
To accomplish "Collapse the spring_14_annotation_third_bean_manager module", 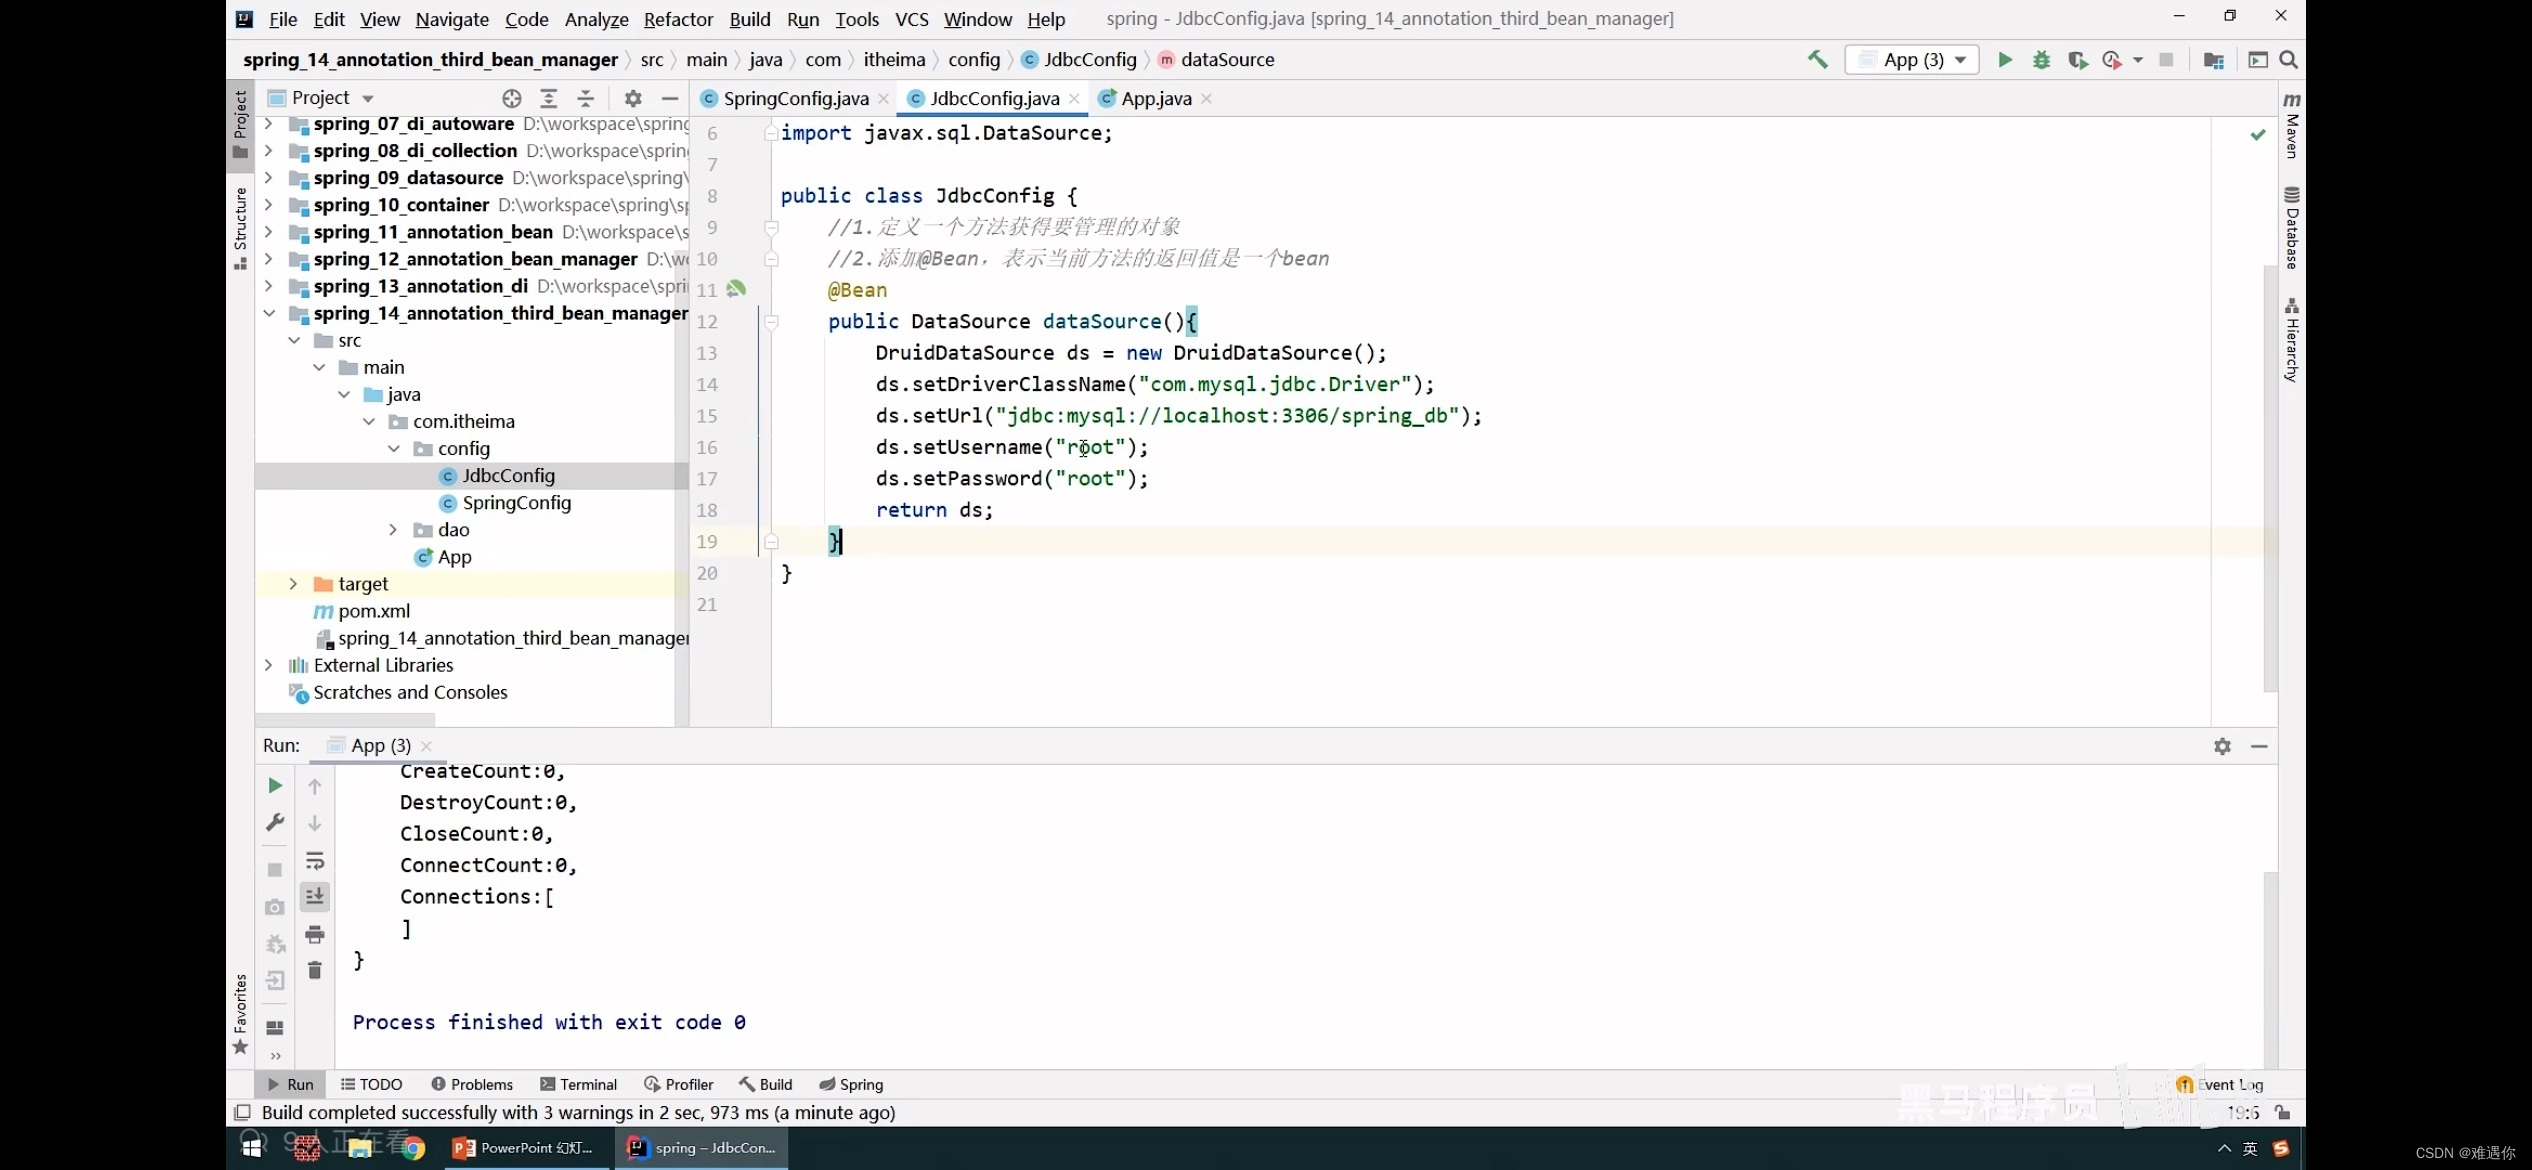I will coord(268,313).
